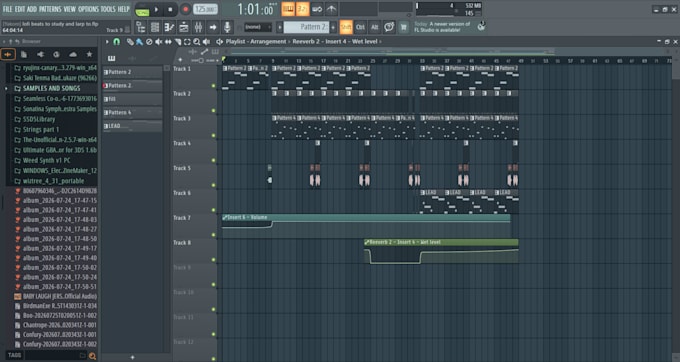Viewport: 680px width, 362px height.
Task: Toggle Song/Pattern mode switch
Action: [142, 10]
